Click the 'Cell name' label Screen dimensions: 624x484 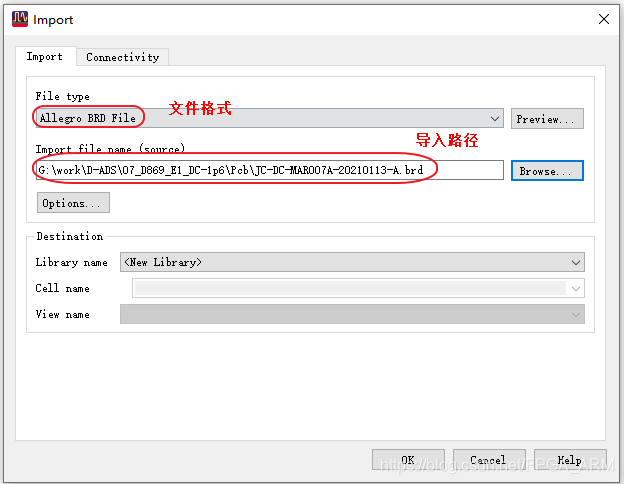(62, 288)
